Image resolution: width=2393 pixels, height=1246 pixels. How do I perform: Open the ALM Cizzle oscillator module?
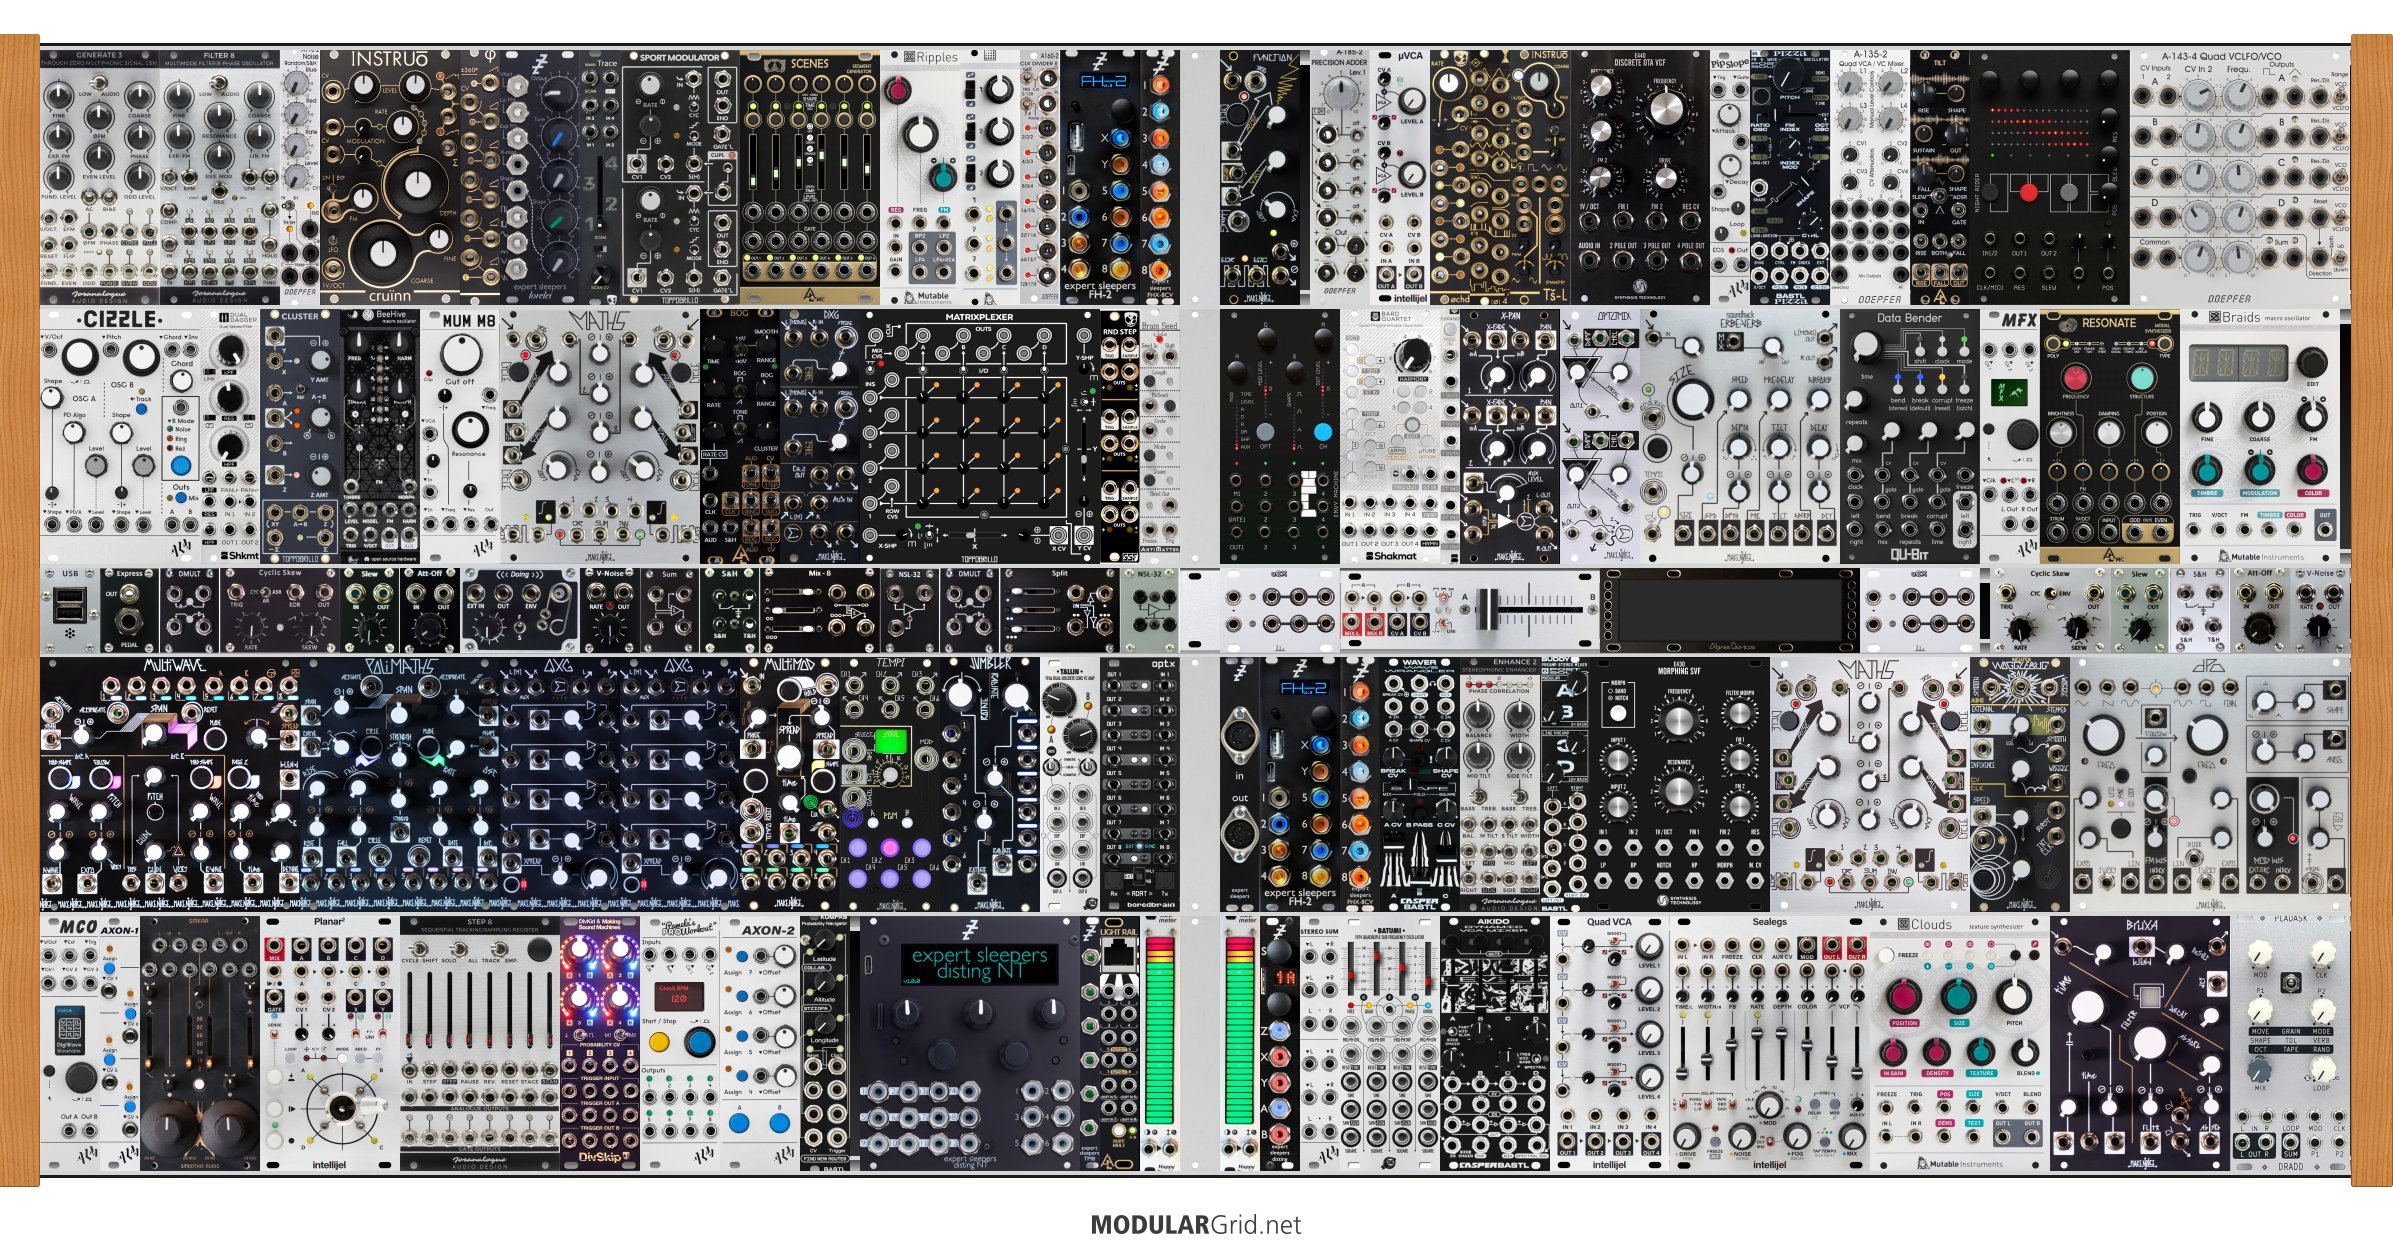[120, 436]
